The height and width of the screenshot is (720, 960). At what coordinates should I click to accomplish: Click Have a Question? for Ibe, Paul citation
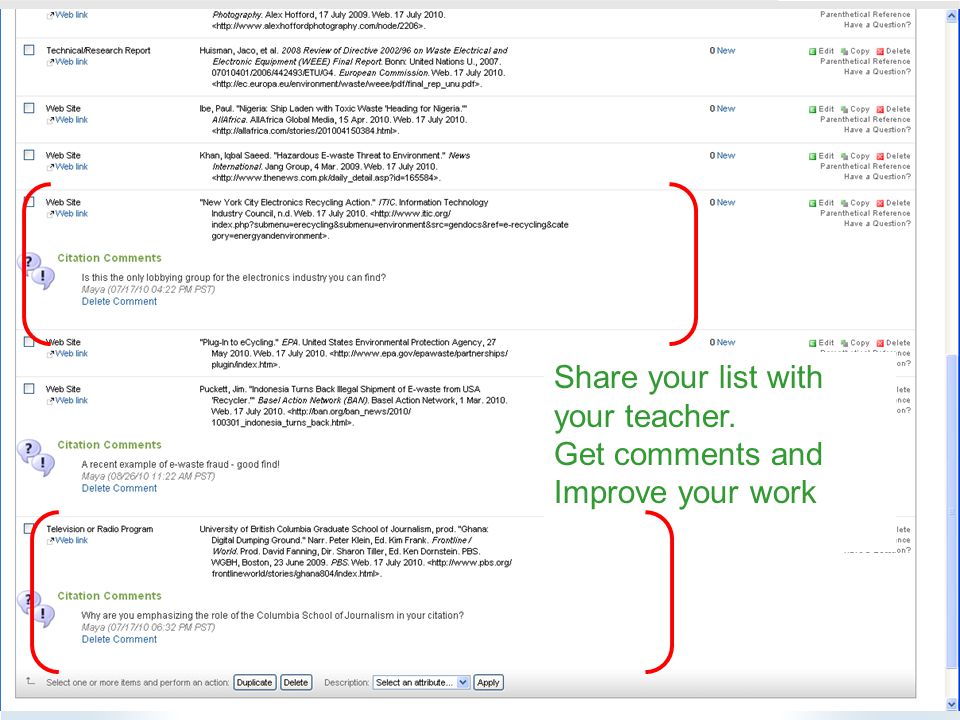tap(877, 130)
